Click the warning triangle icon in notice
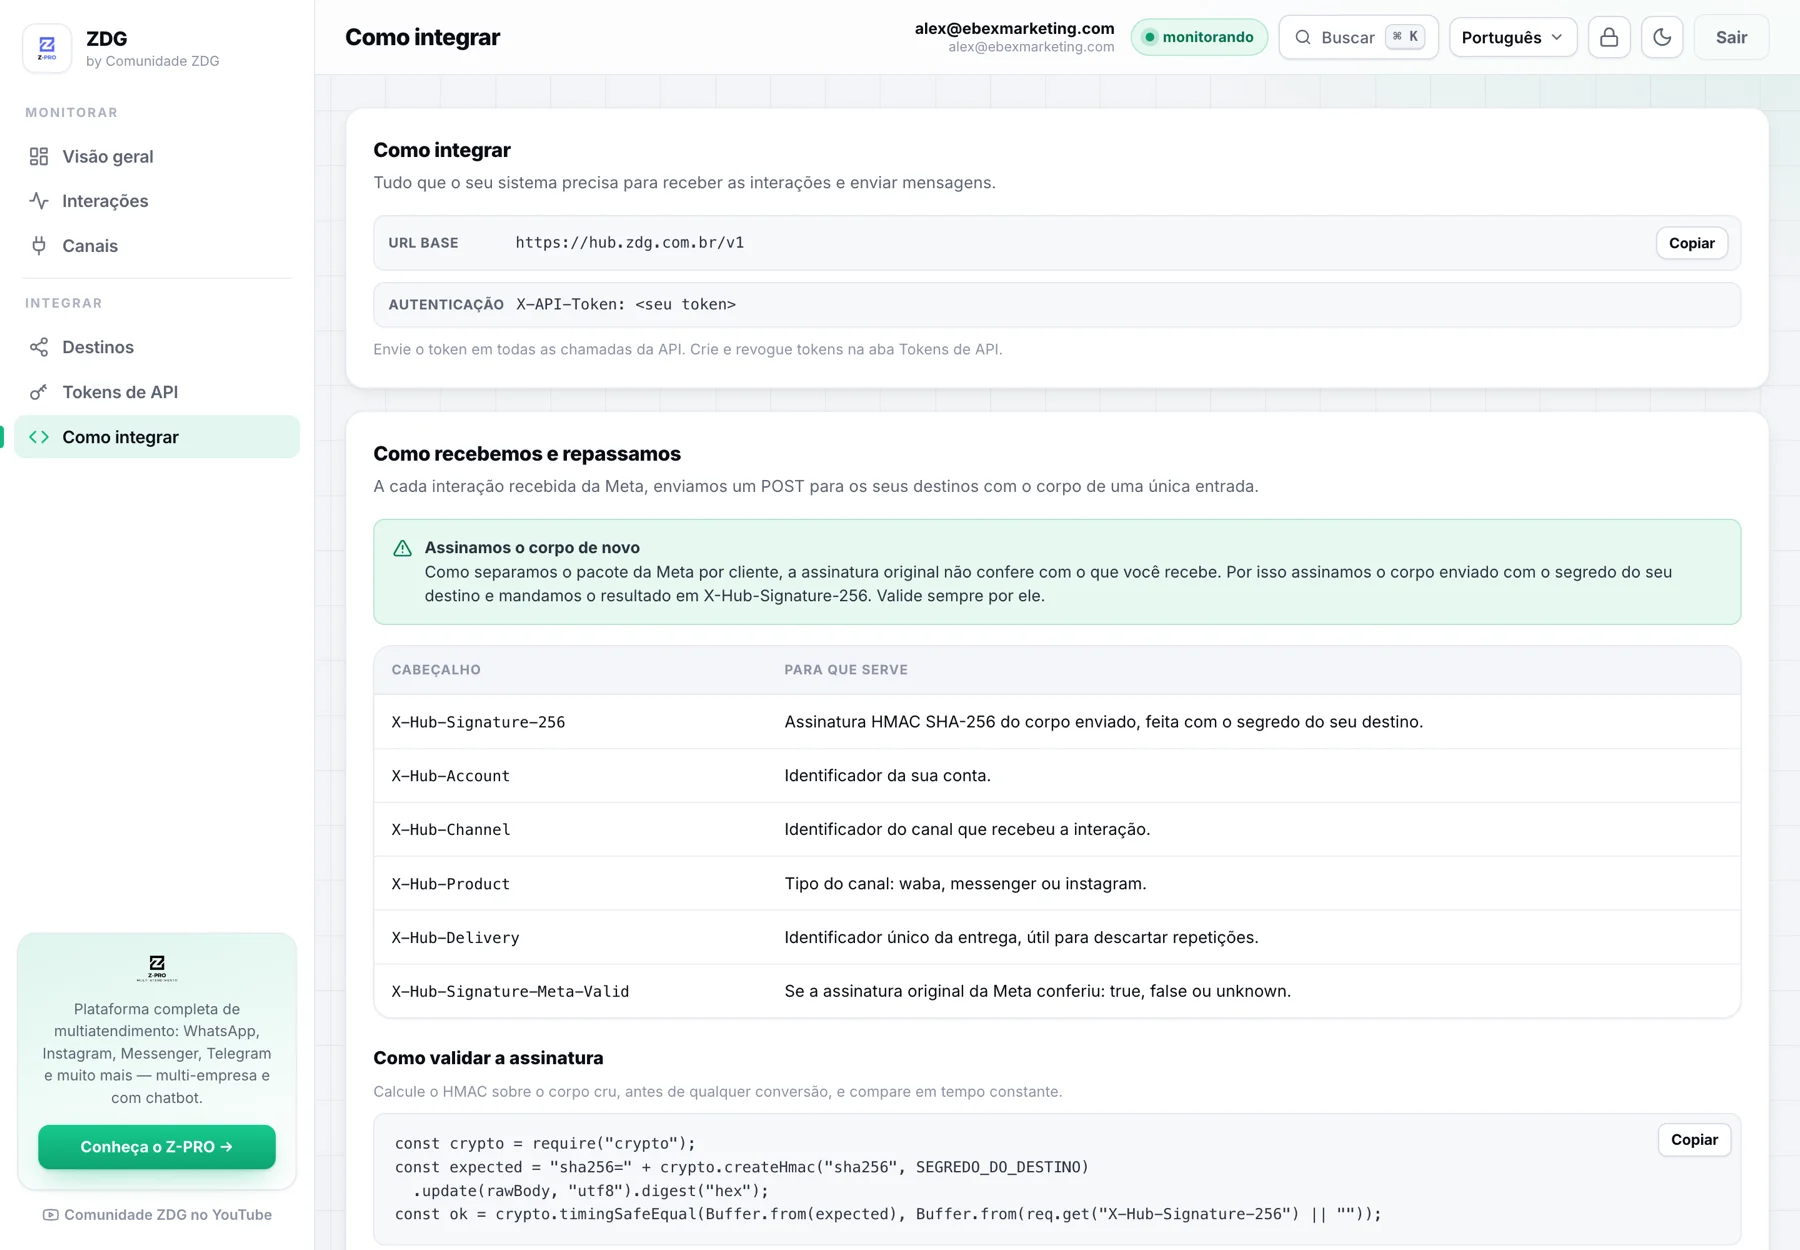The image size is (1800, 1250). pos(402,548)
